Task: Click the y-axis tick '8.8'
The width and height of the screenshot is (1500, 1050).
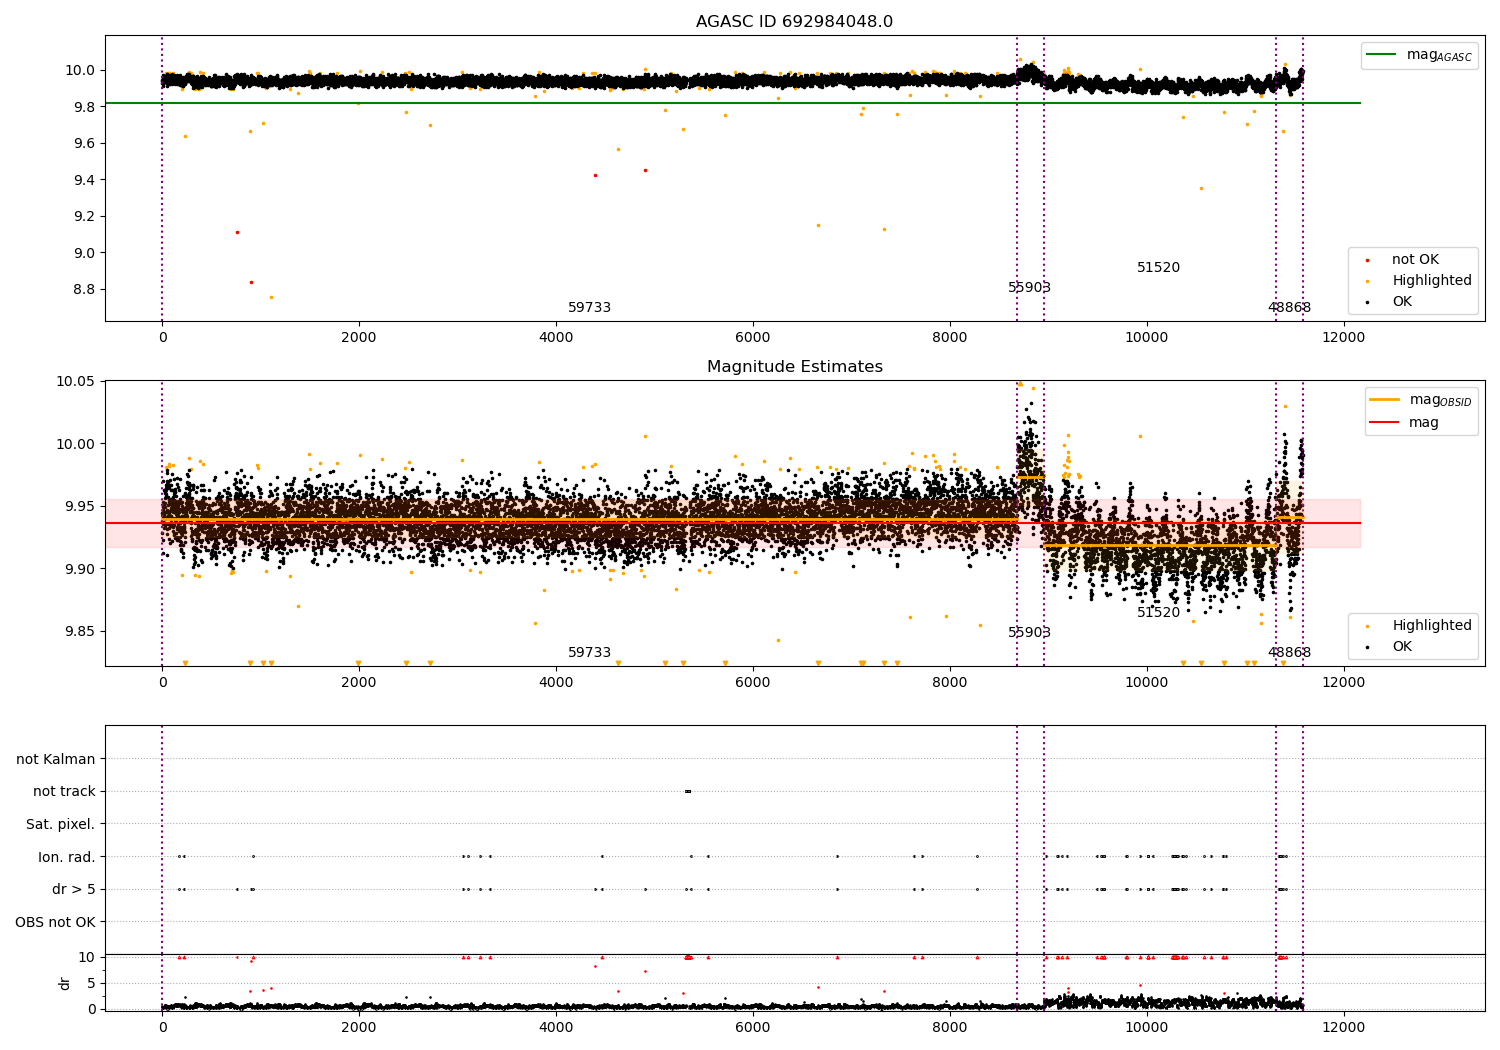Action: coord(83,290)
